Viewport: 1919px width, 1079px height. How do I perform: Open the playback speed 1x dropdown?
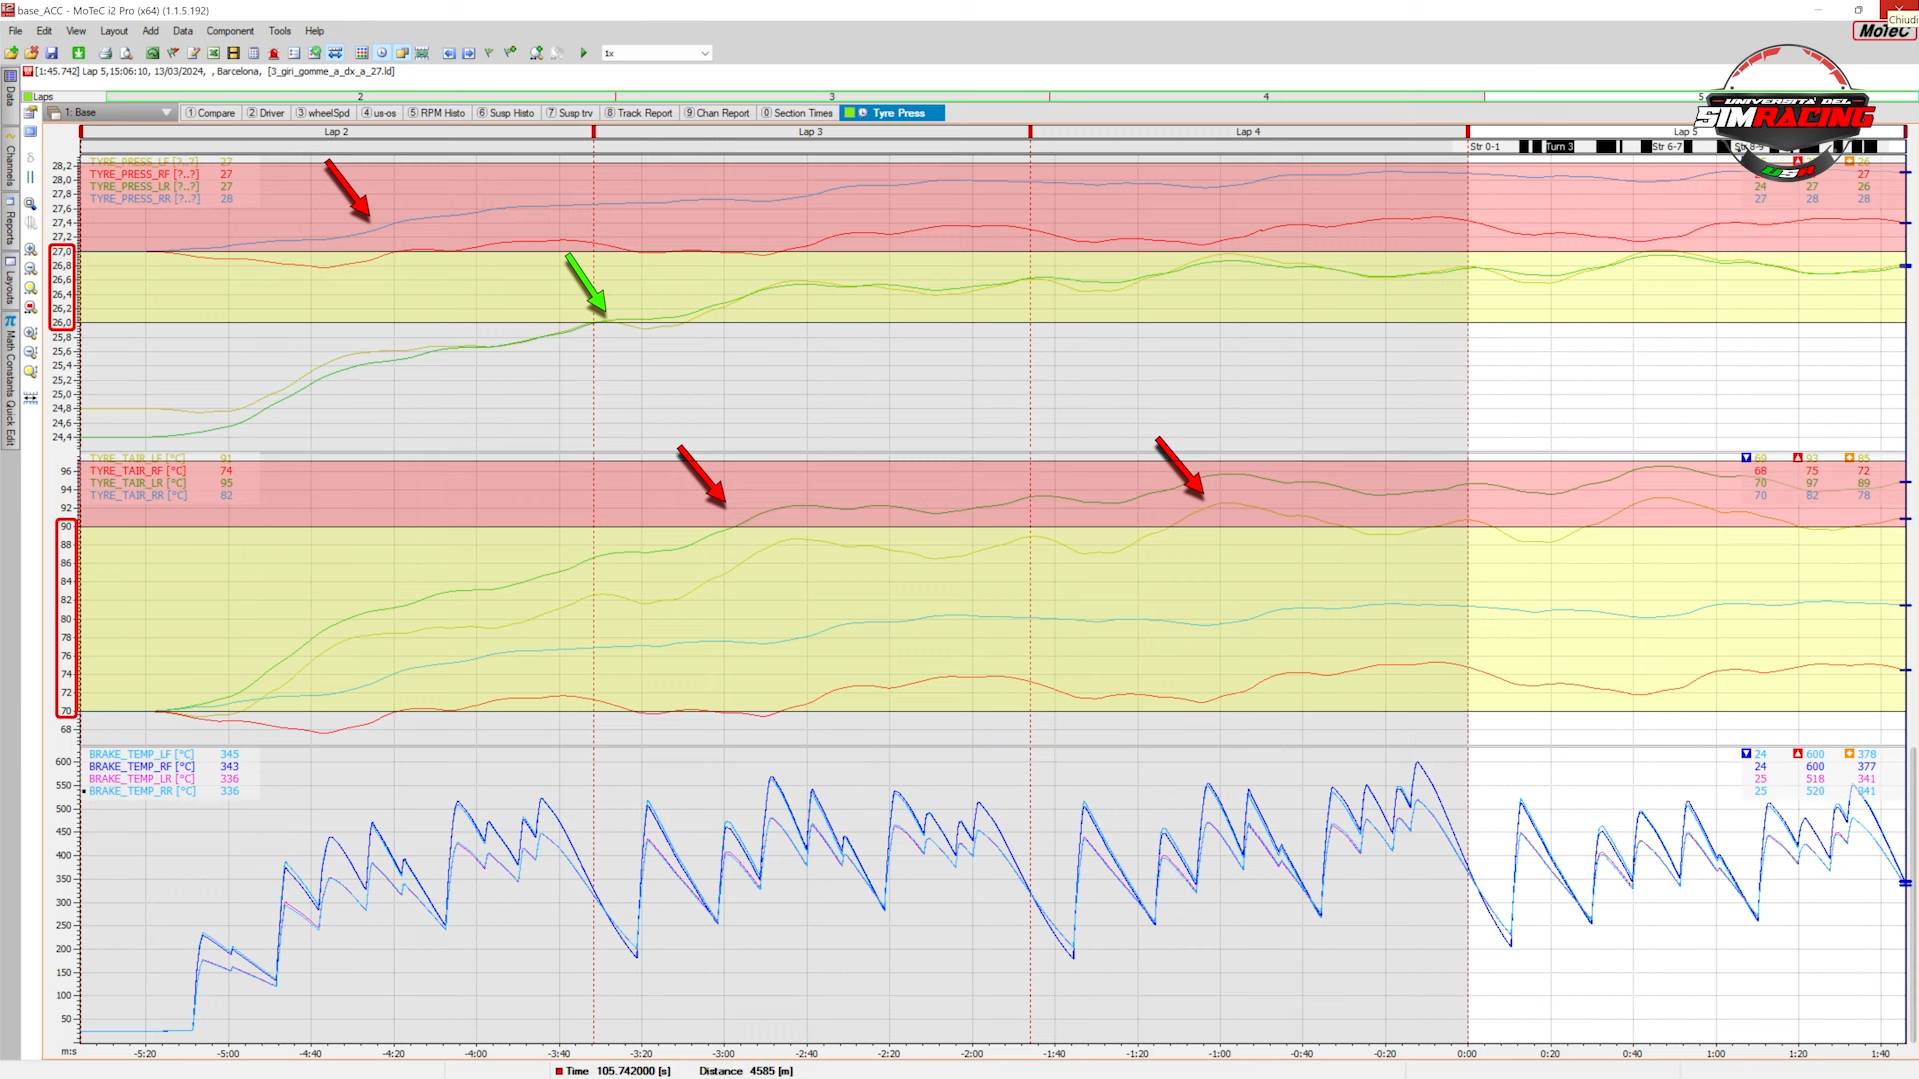tap(704, 53)
